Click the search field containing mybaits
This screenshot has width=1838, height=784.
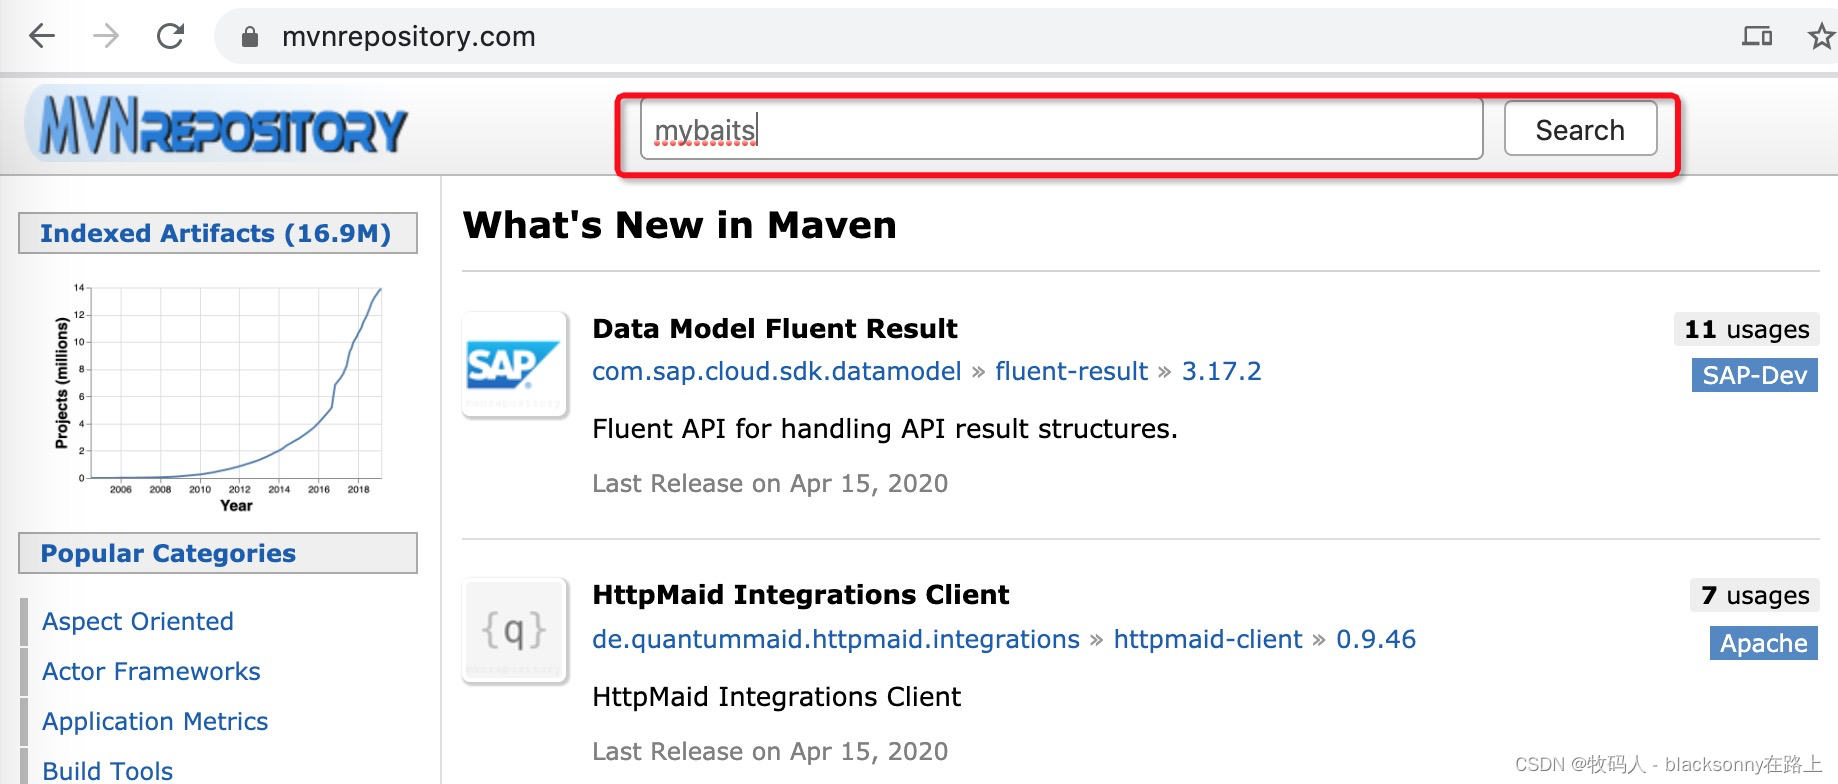1061,129
